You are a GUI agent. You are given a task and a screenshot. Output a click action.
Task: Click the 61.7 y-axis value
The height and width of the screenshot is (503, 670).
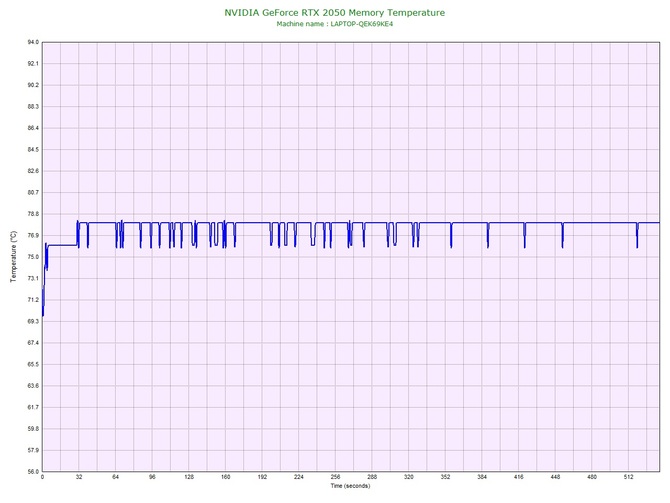33,407
